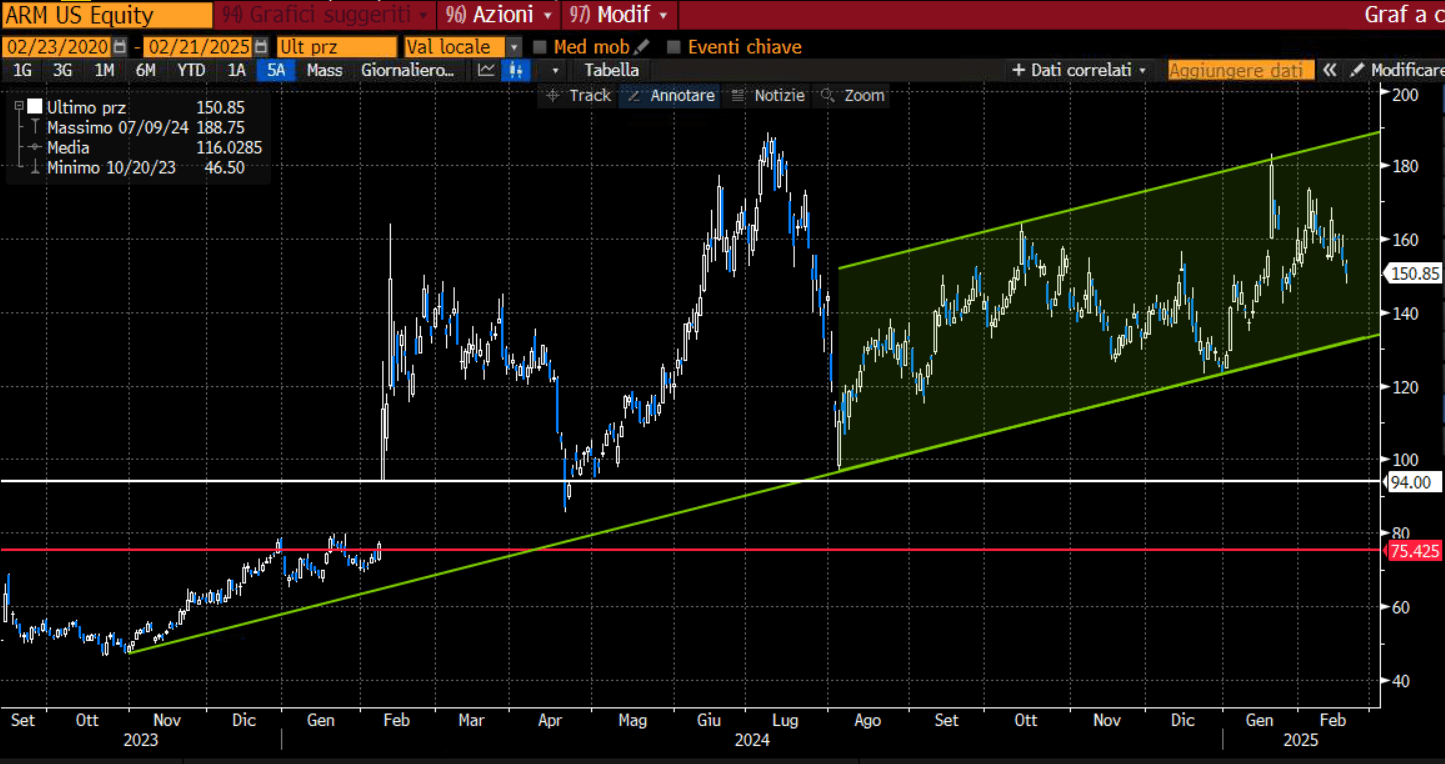Open the Azioni menu
The width and height of the screenshot is (1445, 764).
click(500, 15)
